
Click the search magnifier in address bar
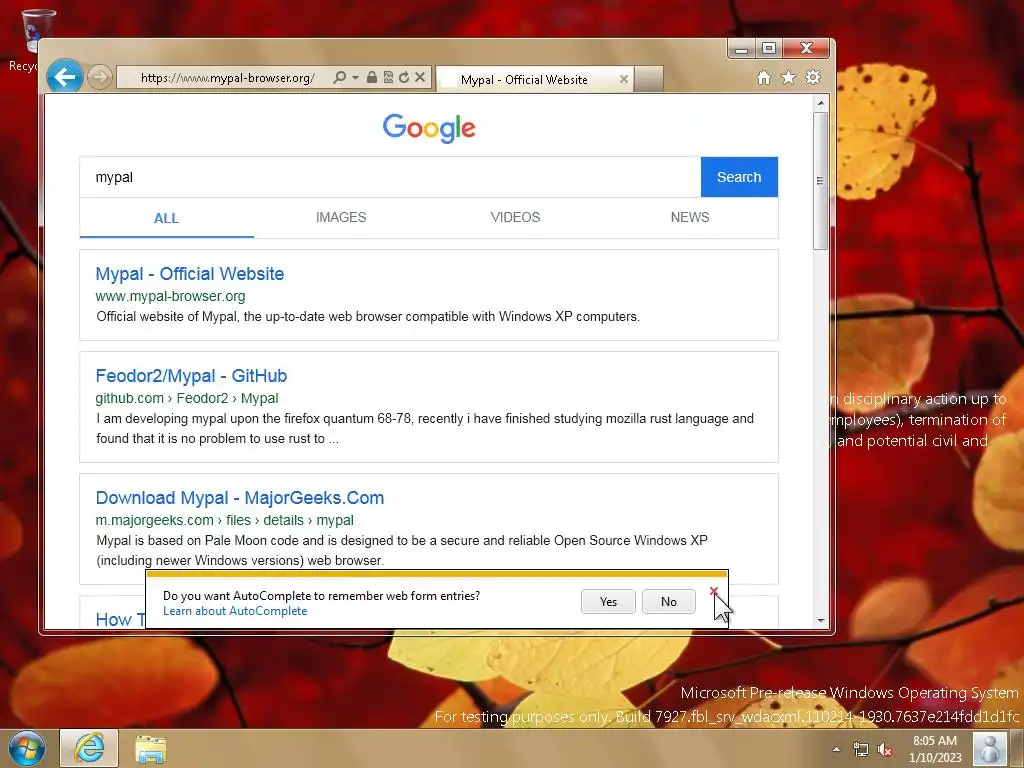point(339,78)
